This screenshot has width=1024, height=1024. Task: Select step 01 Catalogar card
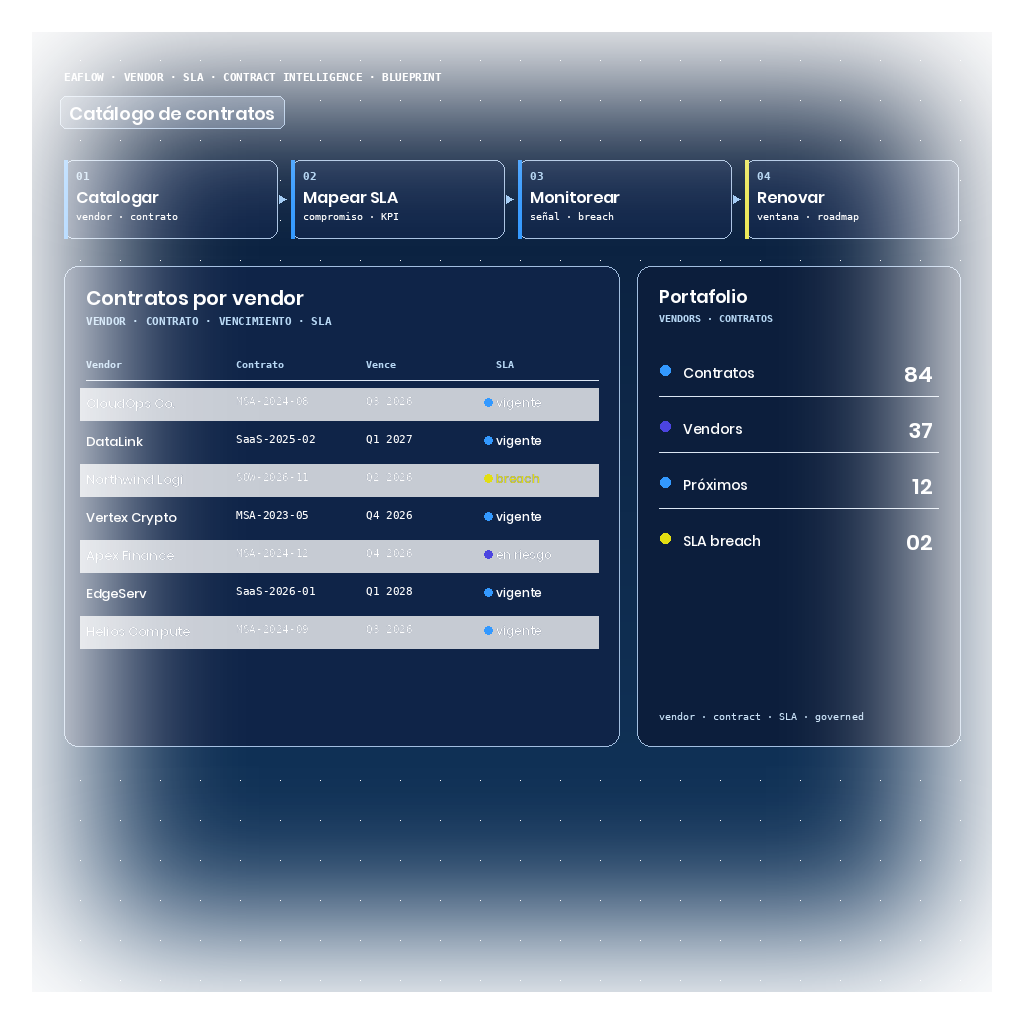pos(171,200)
